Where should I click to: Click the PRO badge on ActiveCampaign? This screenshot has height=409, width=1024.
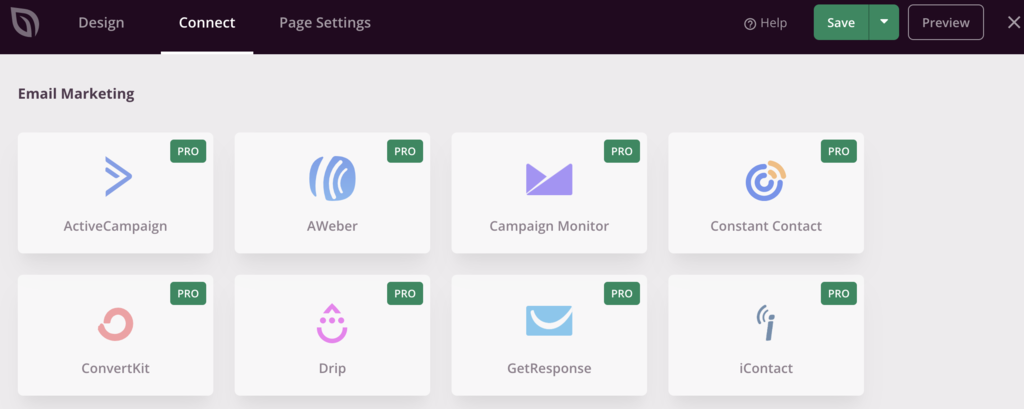click(x=188, y=152)
